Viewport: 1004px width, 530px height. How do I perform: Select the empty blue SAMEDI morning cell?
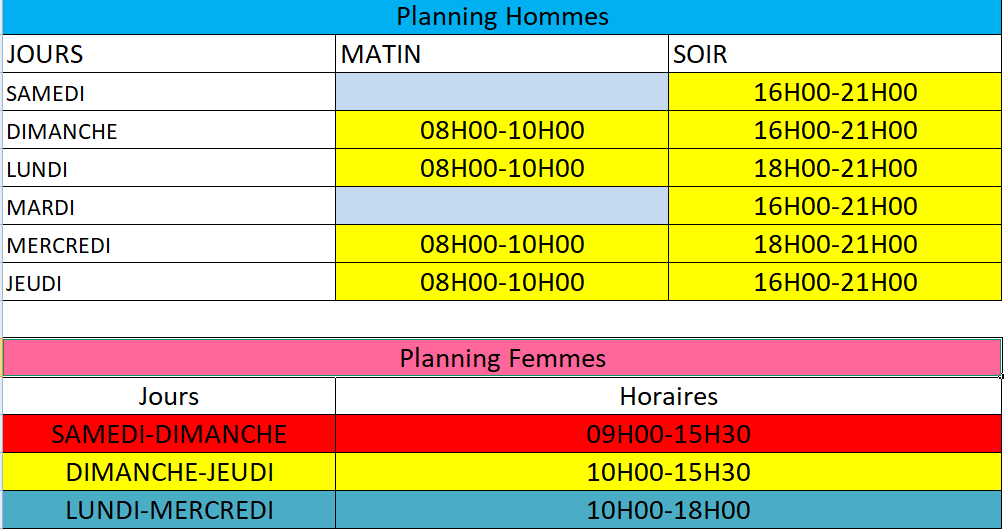pos(501,93)
